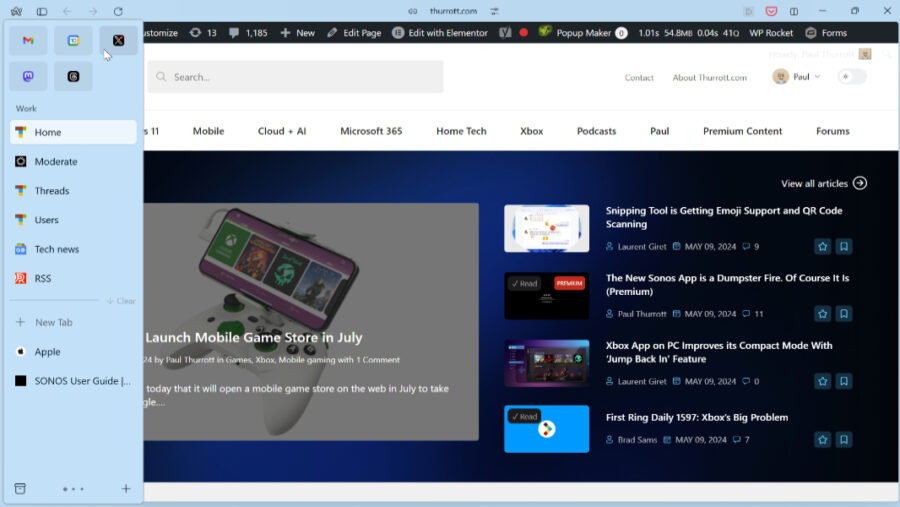Screen dimensions: 900x507
Task: Open the pinned Threads favorite
Action: pos(73,77)
